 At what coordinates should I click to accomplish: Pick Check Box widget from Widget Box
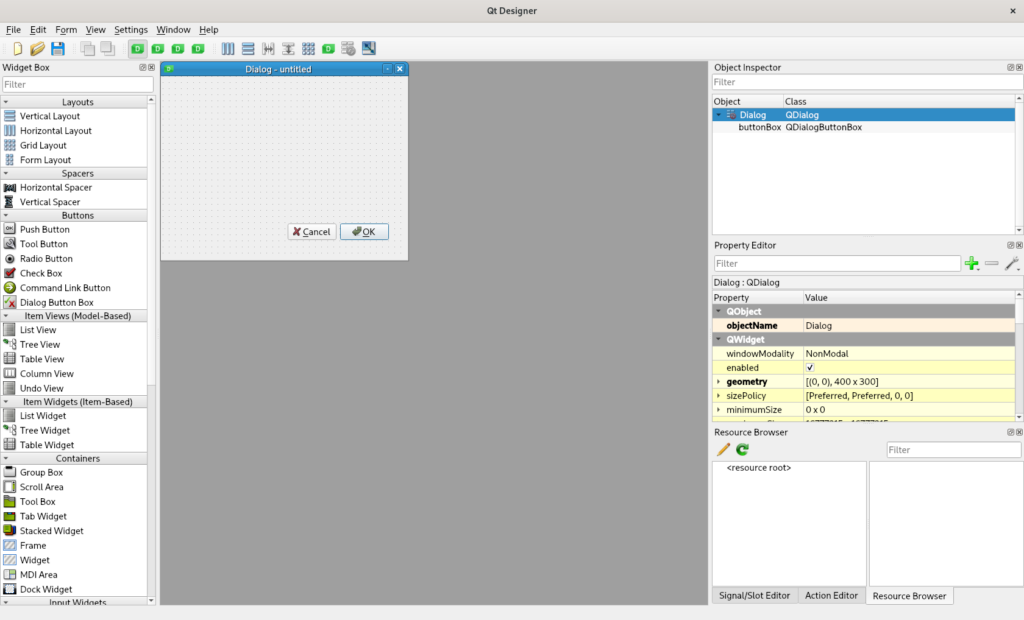coord(41,273)
